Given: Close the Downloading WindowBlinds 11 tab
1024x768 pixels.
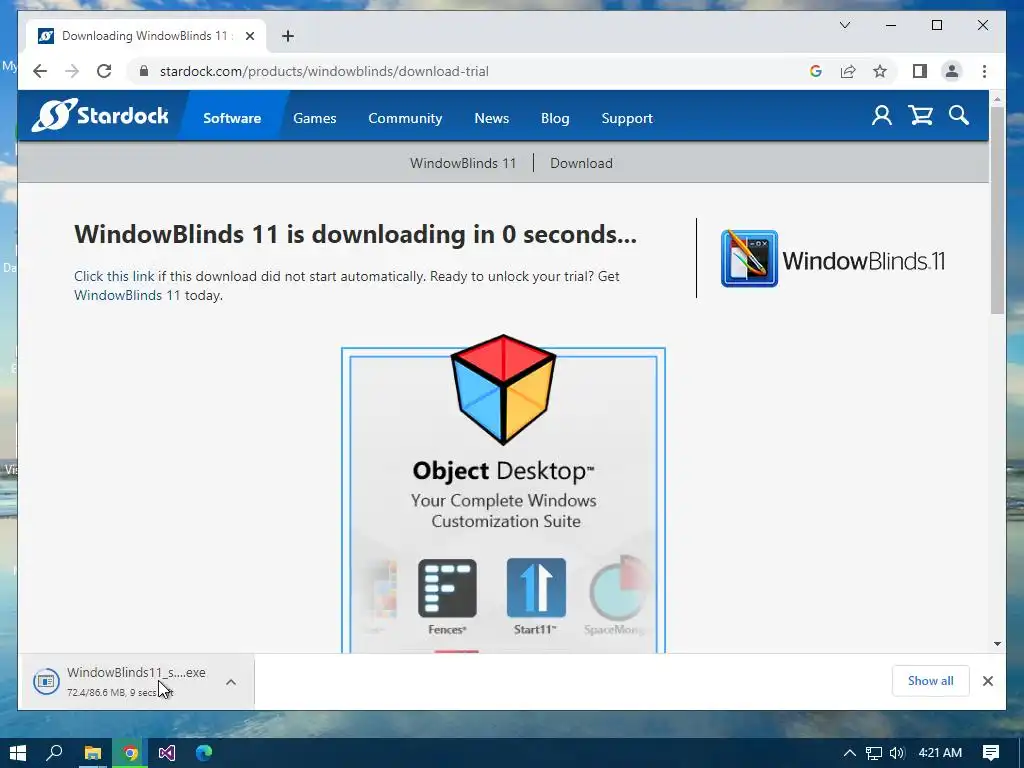Looking at the screenshot, I should (x=249, y=36).
